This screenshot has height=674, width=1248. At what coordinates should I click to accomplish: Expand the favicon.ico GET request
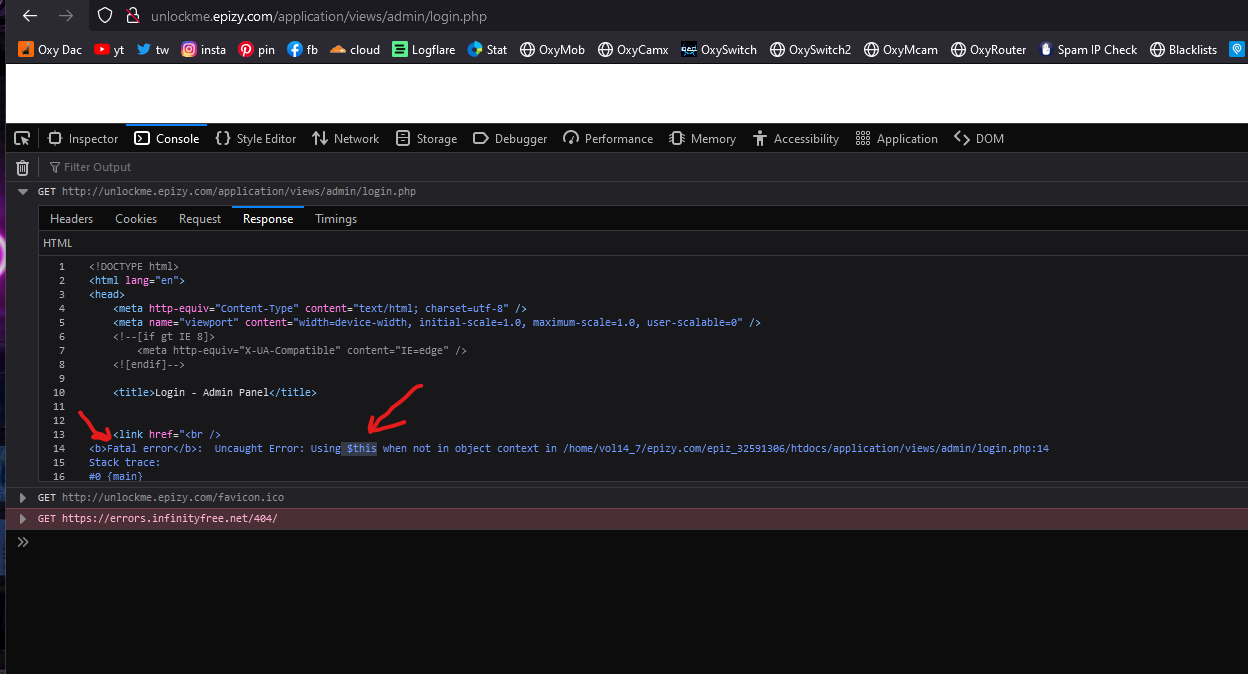[x=23, y=497]
